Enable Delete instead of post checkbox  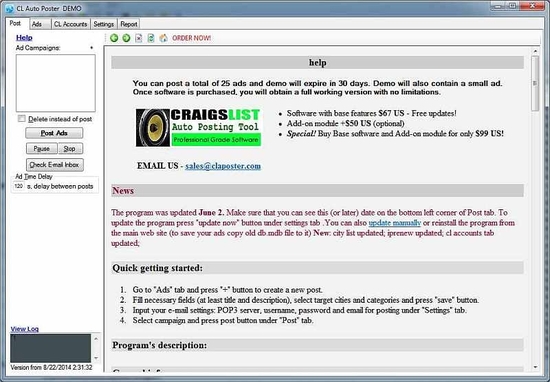coord(22,119)
